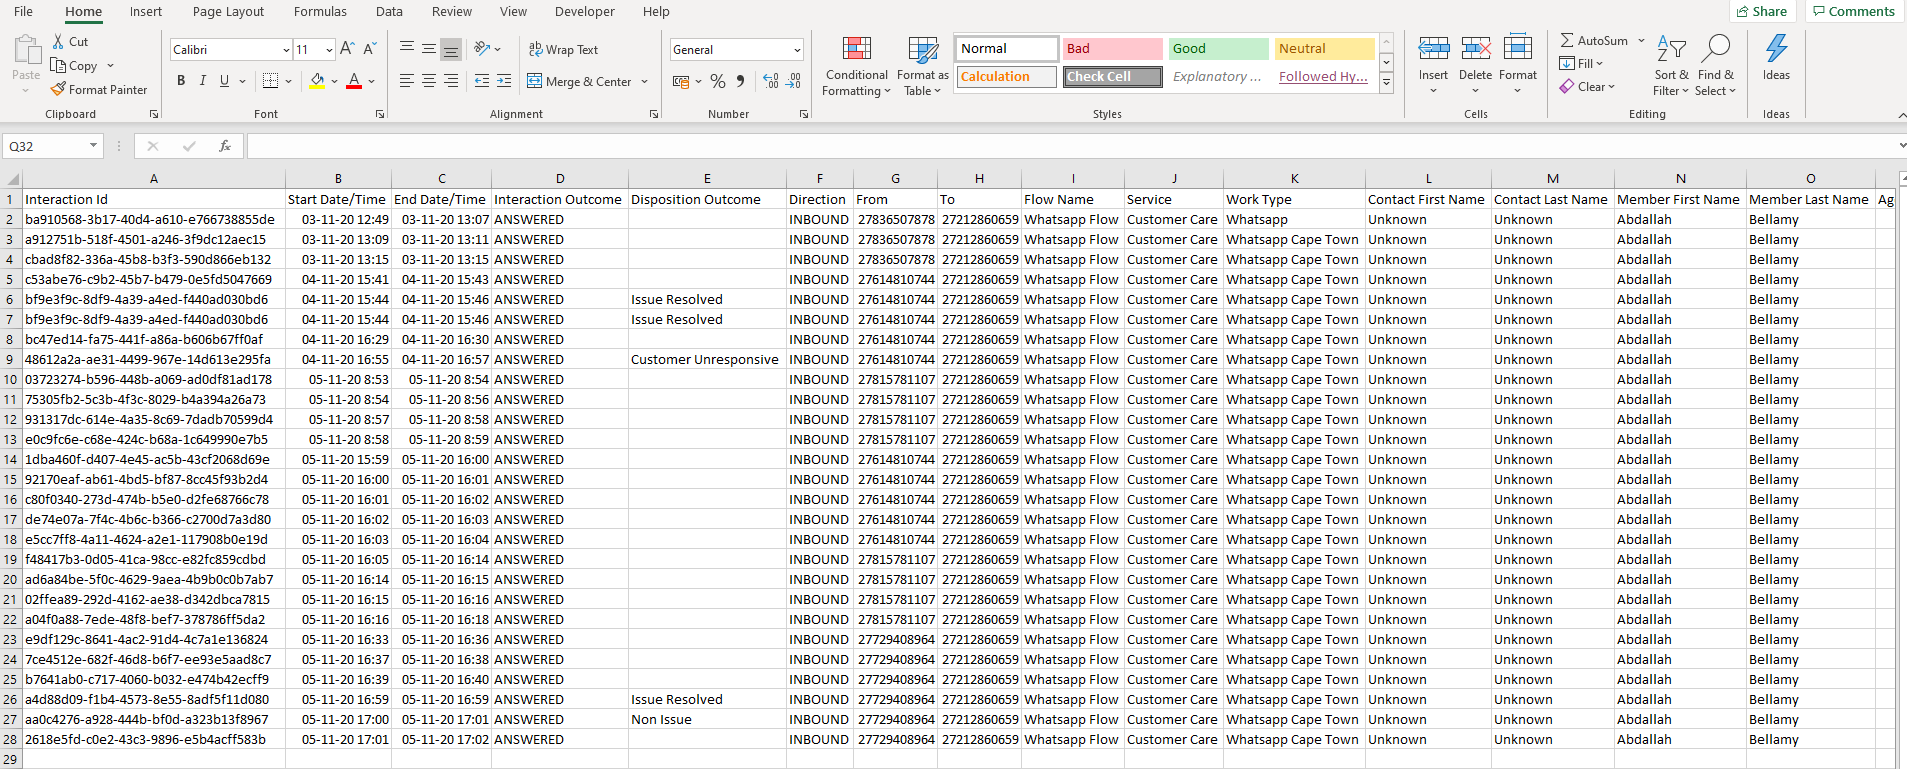Increase font size with the larger A icon
This screenshot has height=769, width=1907.
pos(347,49)
